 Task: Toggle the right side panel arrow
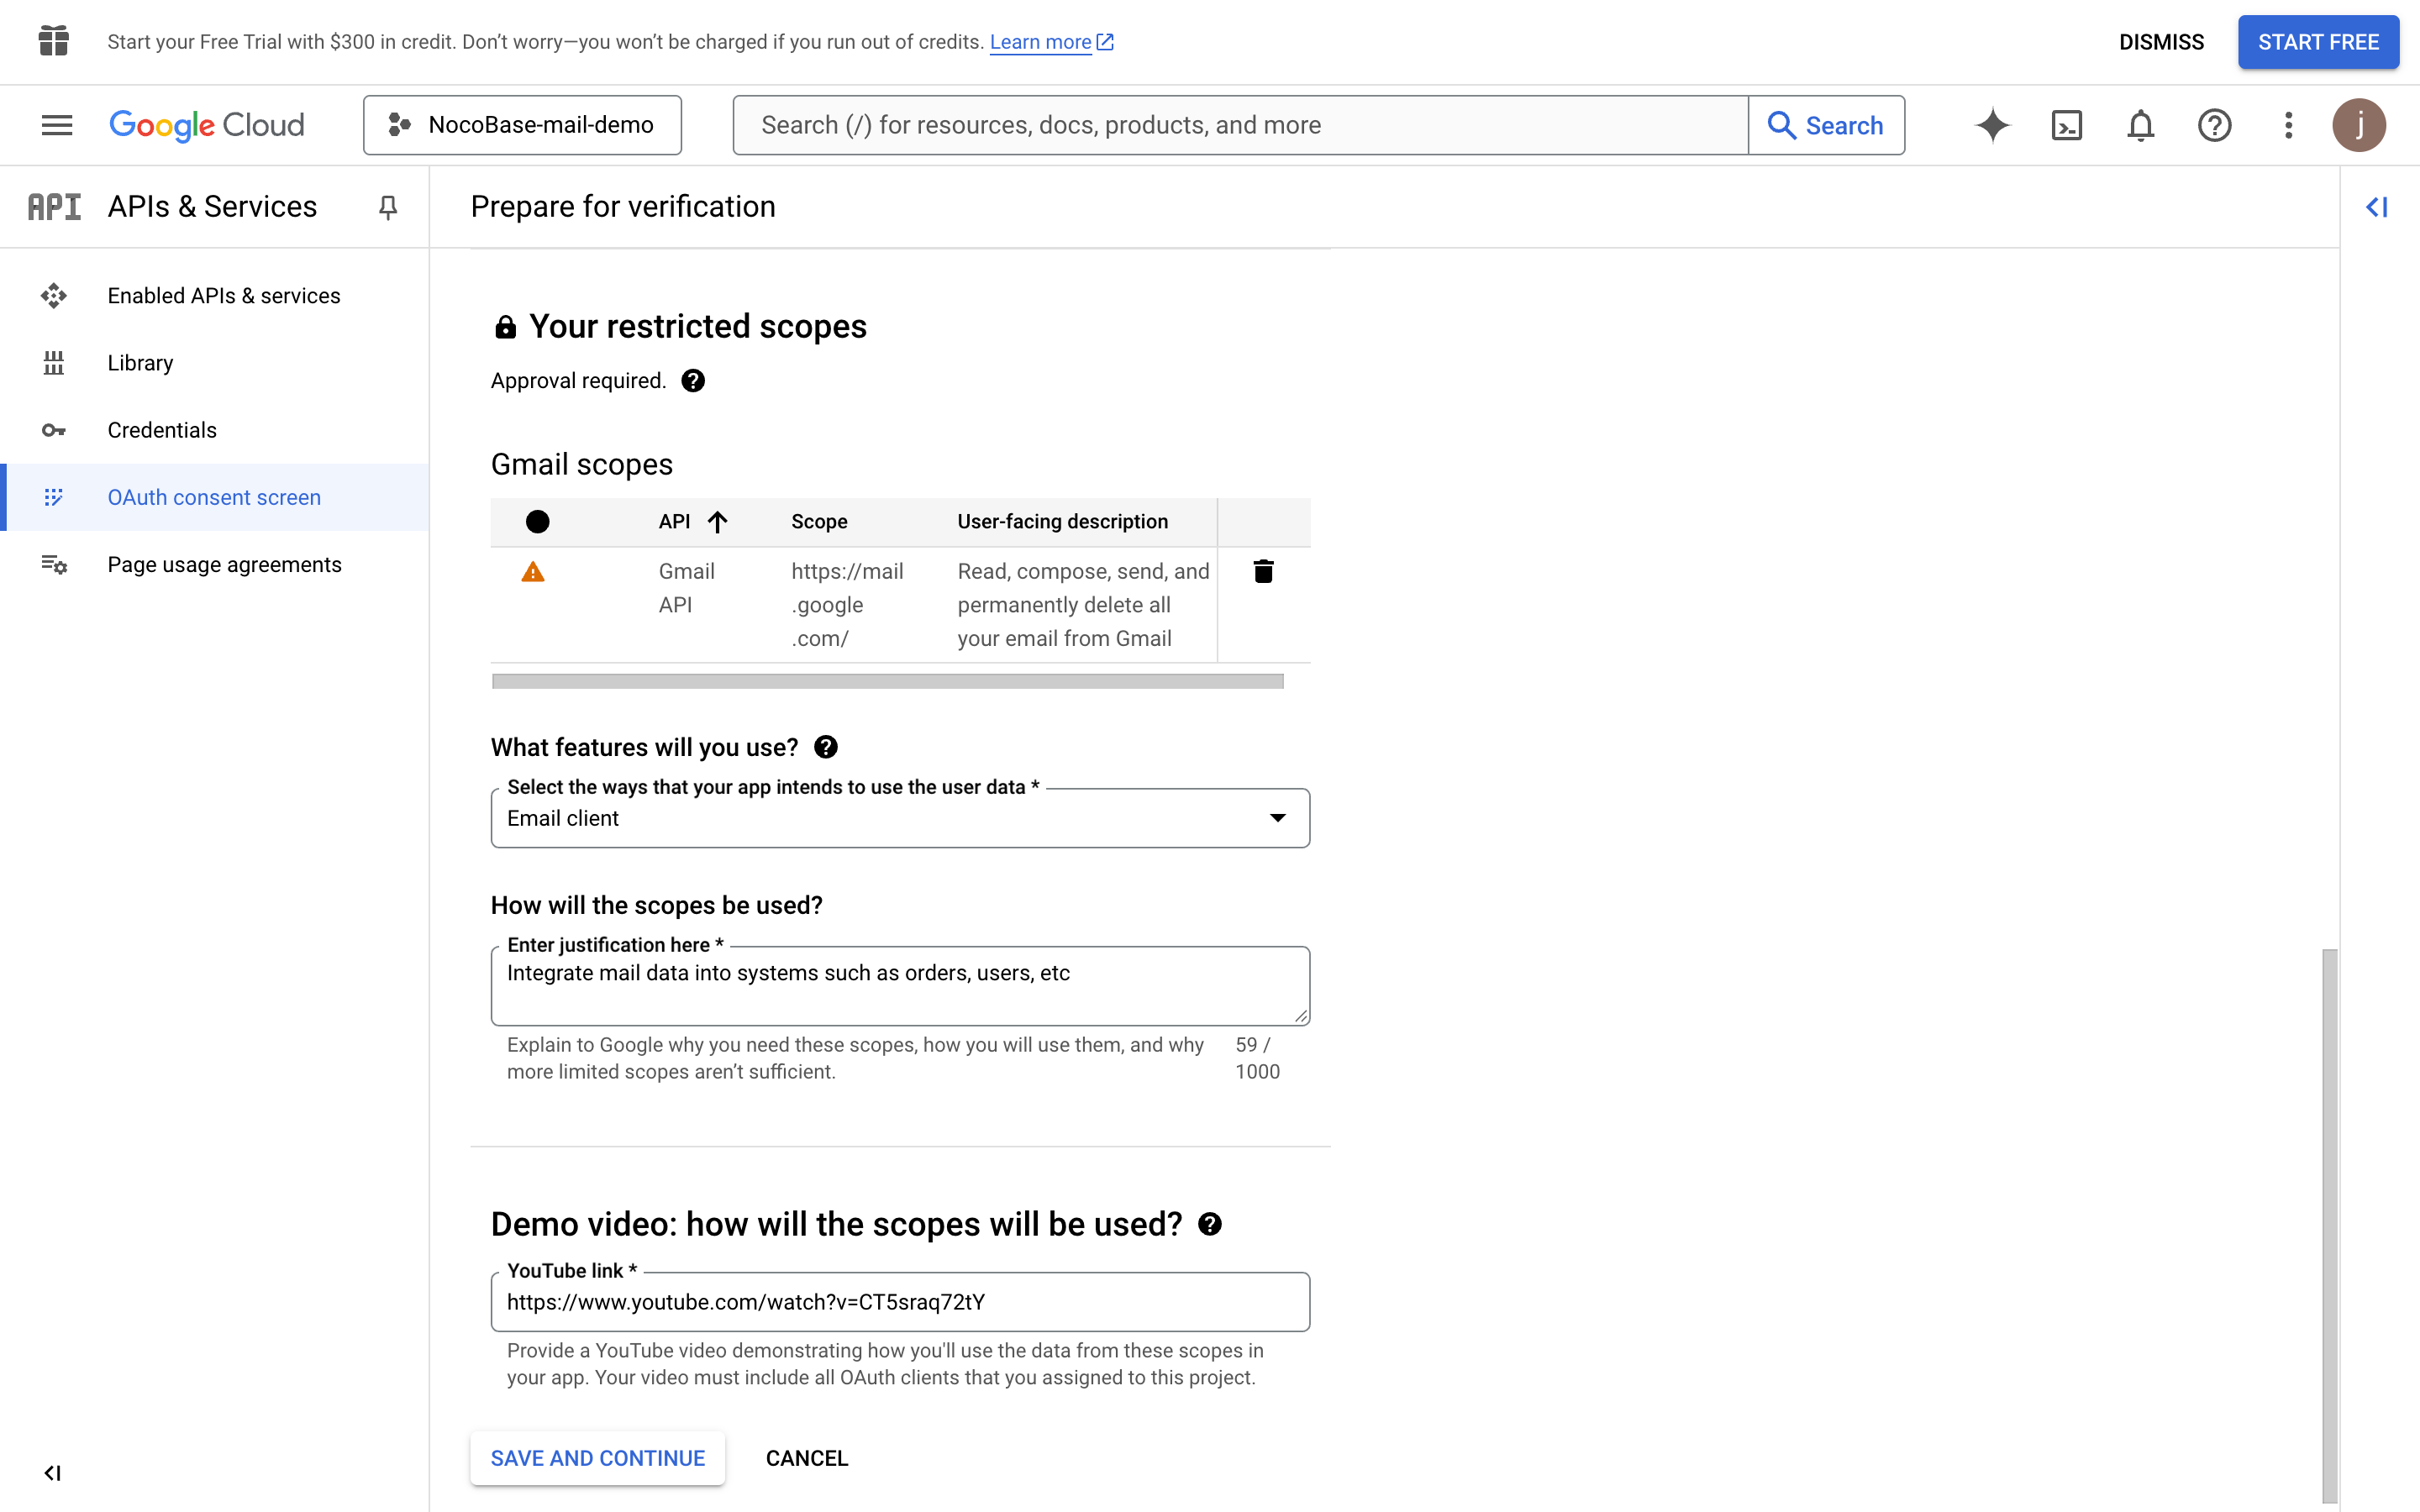click(x=2377, y=207)
